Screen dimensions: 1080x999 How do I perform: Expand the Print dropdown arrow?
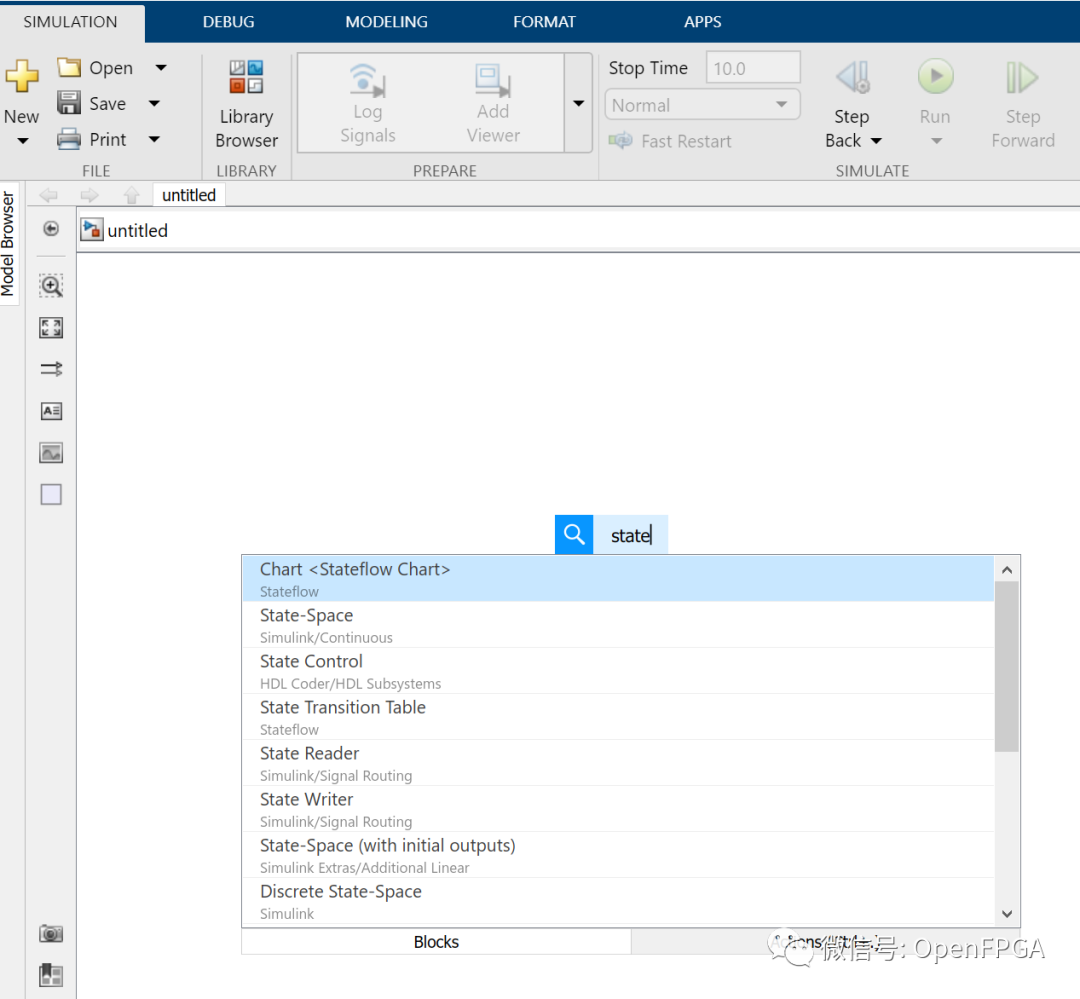point(154,139)
